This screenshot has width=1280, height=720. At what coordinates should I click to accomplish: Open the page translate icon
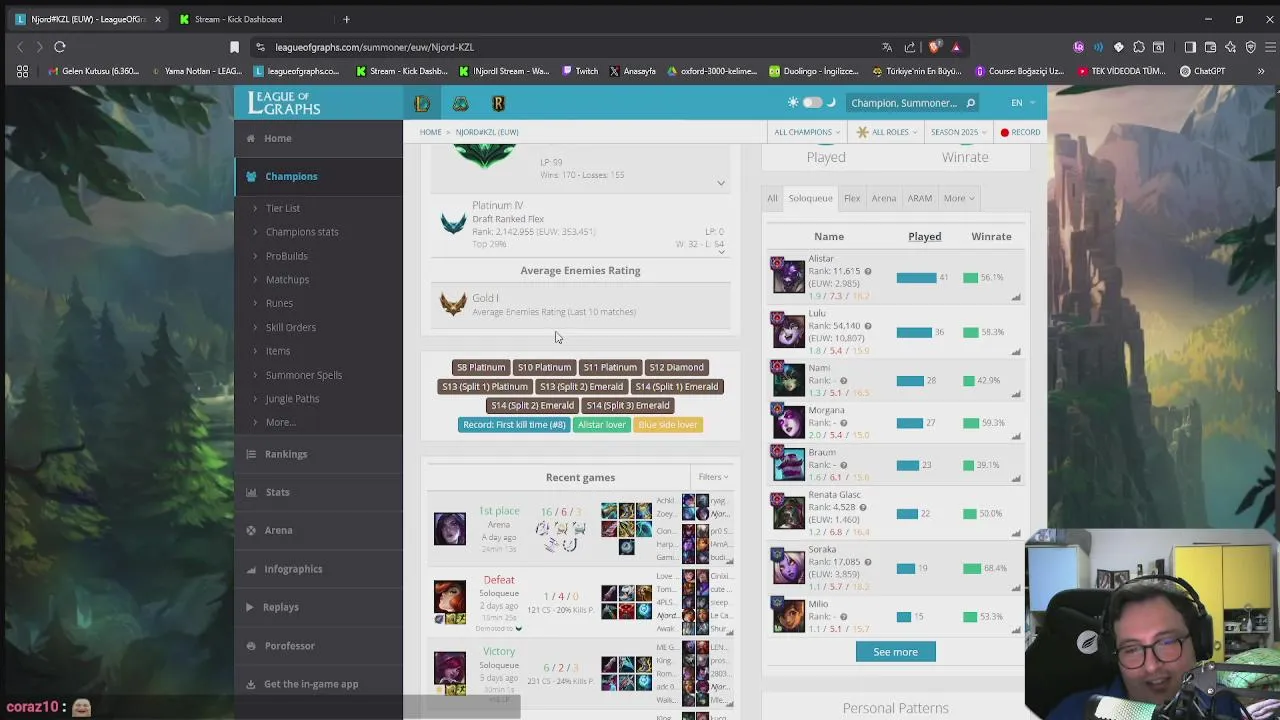[x=887, y=47]
